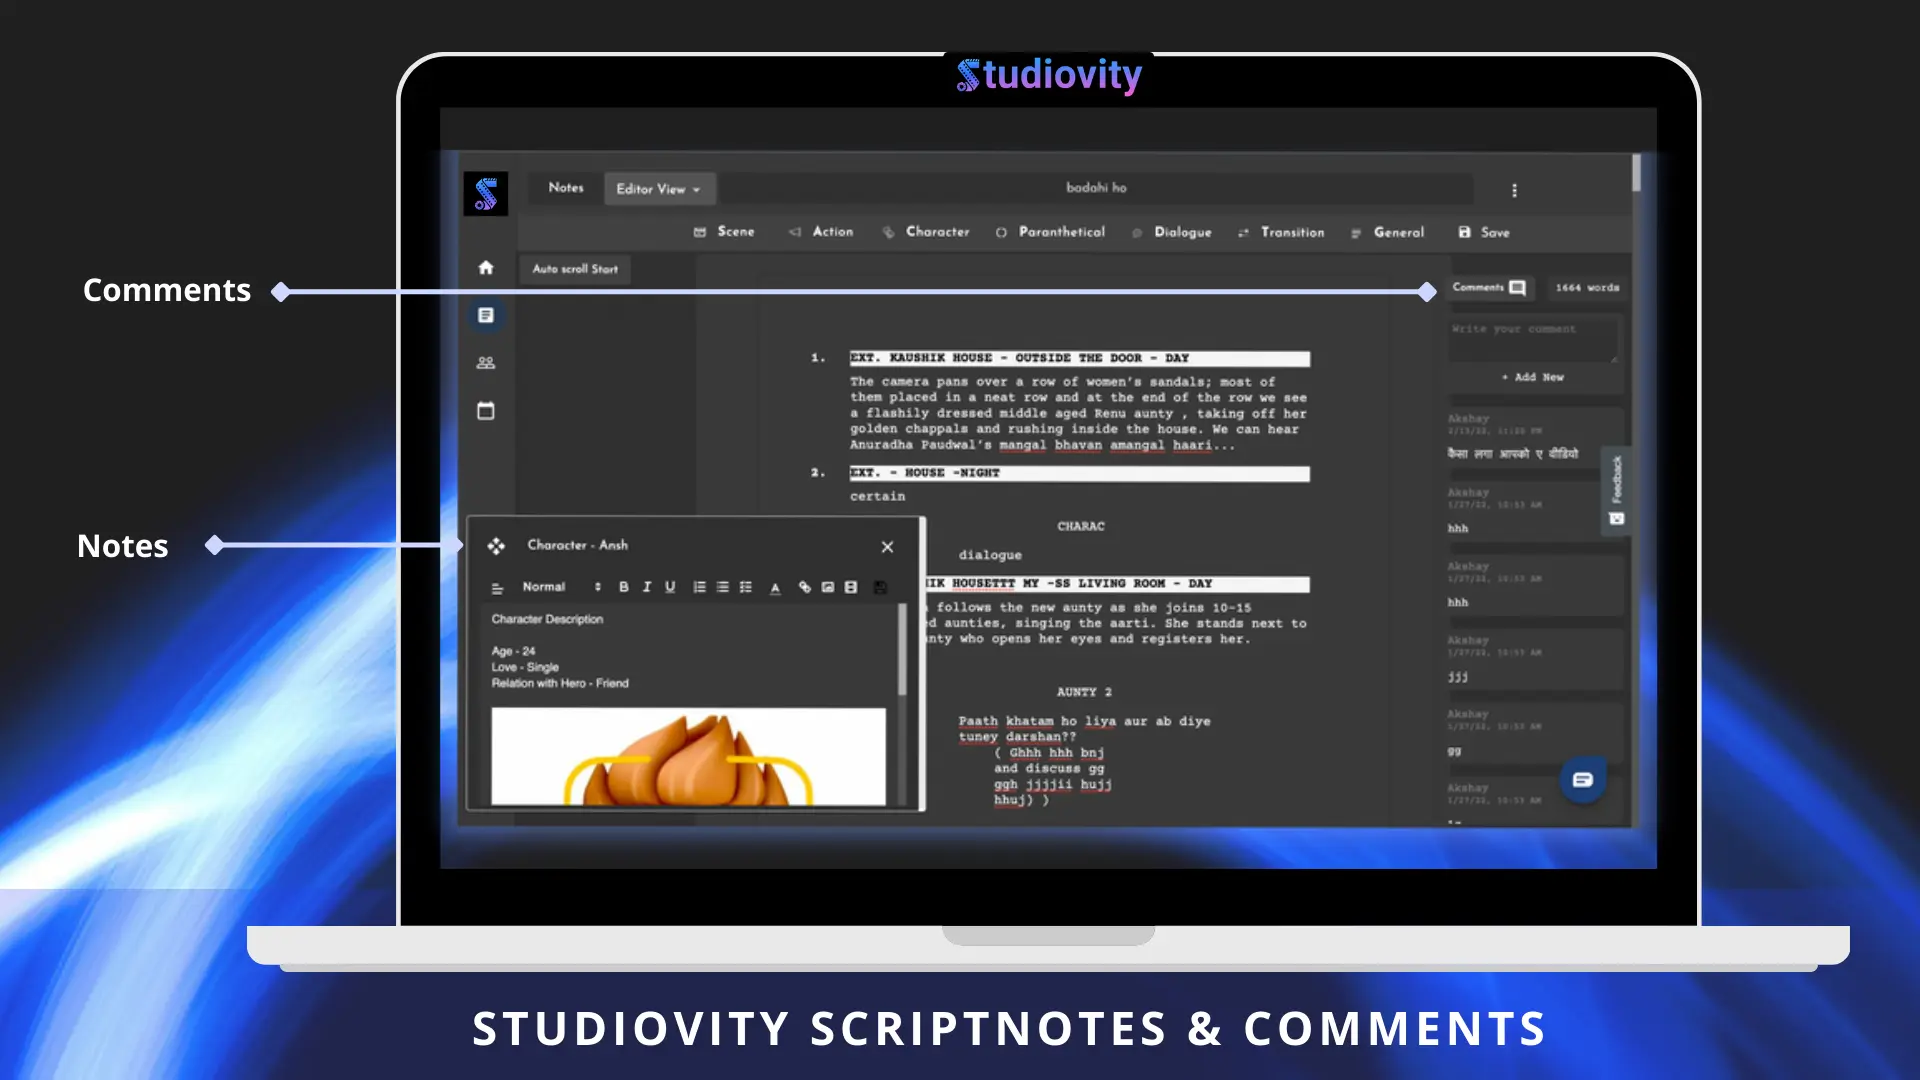1920x1080 pixels.
Task: Insert a hyperlink using the notes toolbar link icon
Action: [803, 587]
